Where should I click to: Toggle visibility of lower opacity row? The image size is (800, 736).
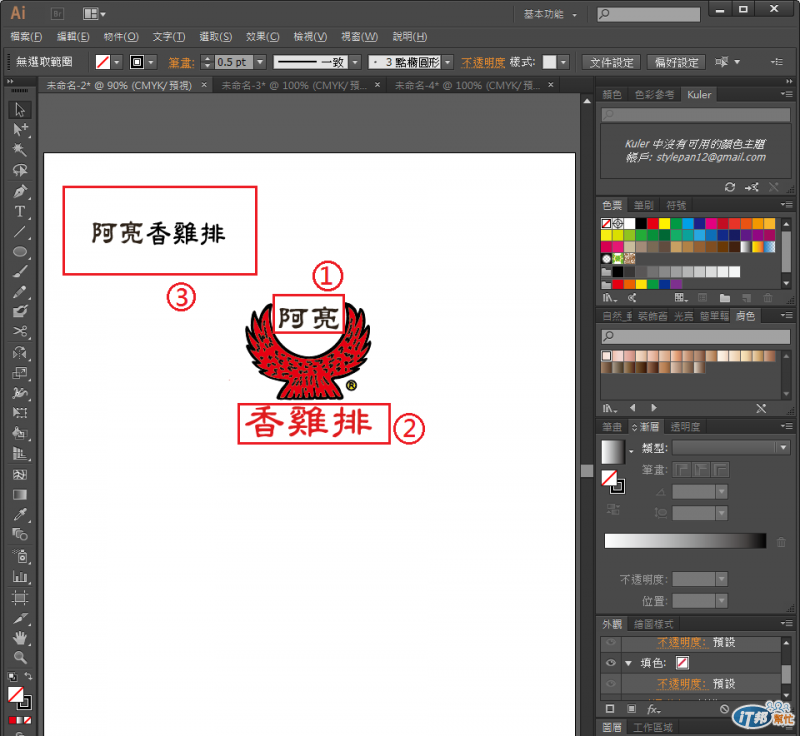[x=611, y=683]
